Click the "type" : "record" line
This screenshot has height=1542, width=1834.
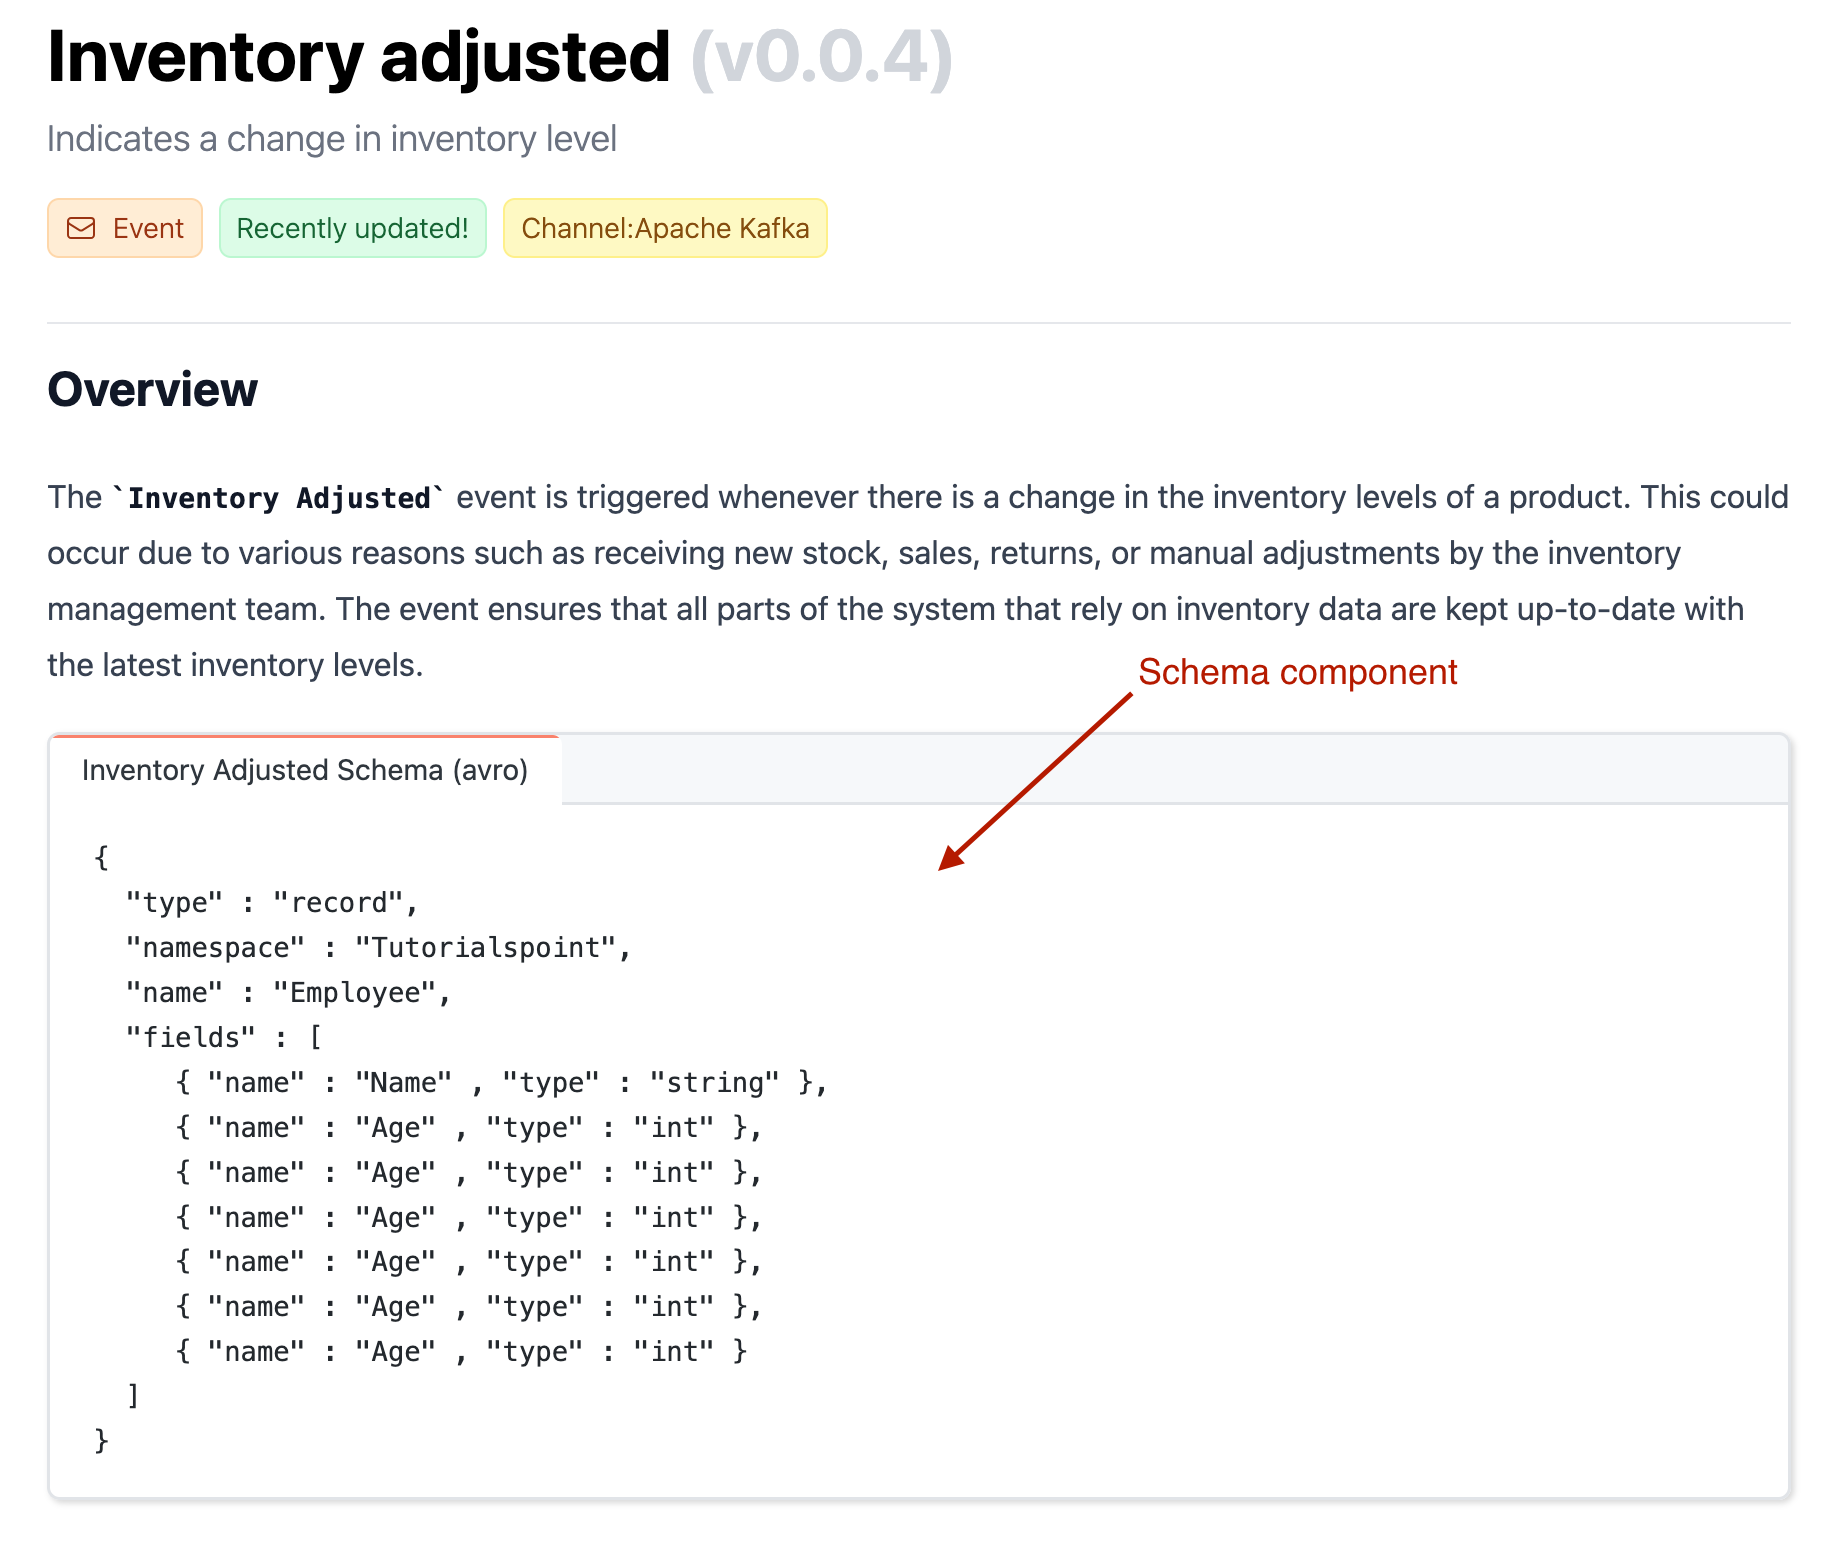tap(271, 903)
